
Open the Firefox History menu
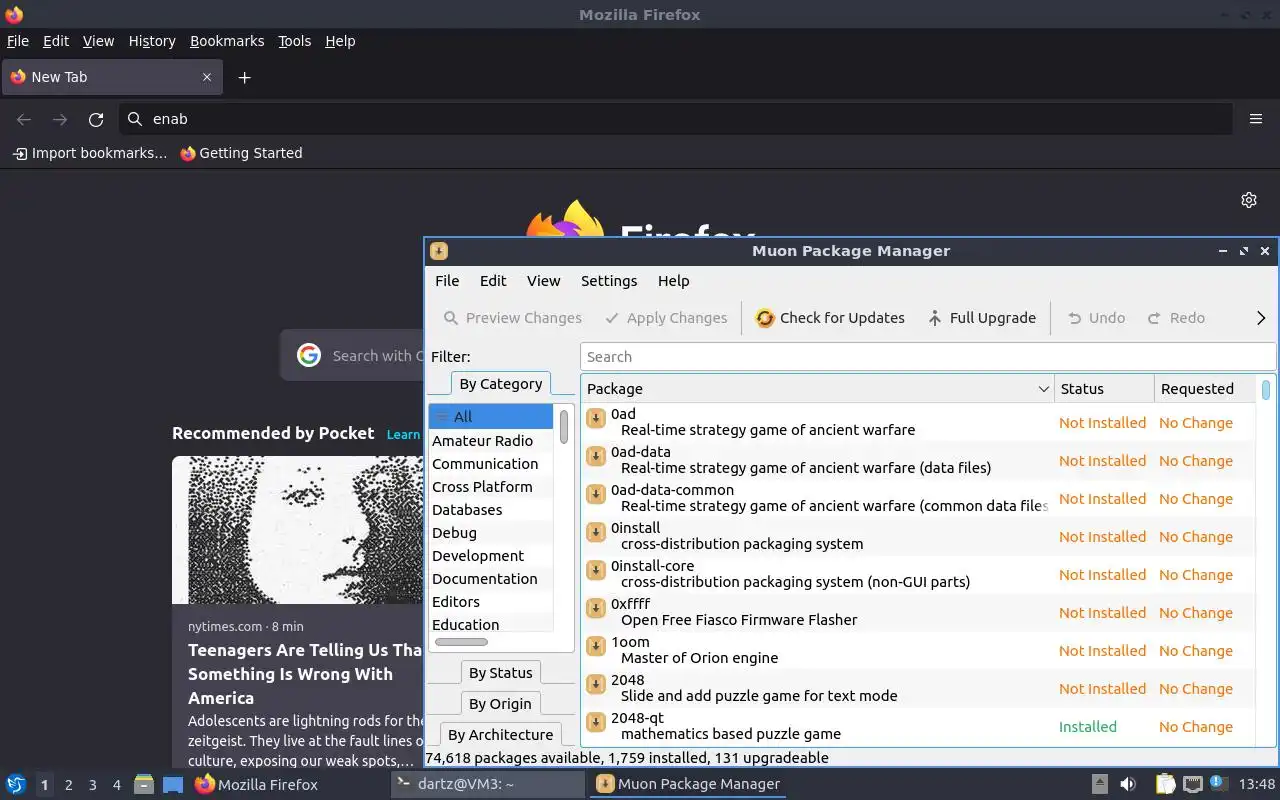[x=152, y=41]
